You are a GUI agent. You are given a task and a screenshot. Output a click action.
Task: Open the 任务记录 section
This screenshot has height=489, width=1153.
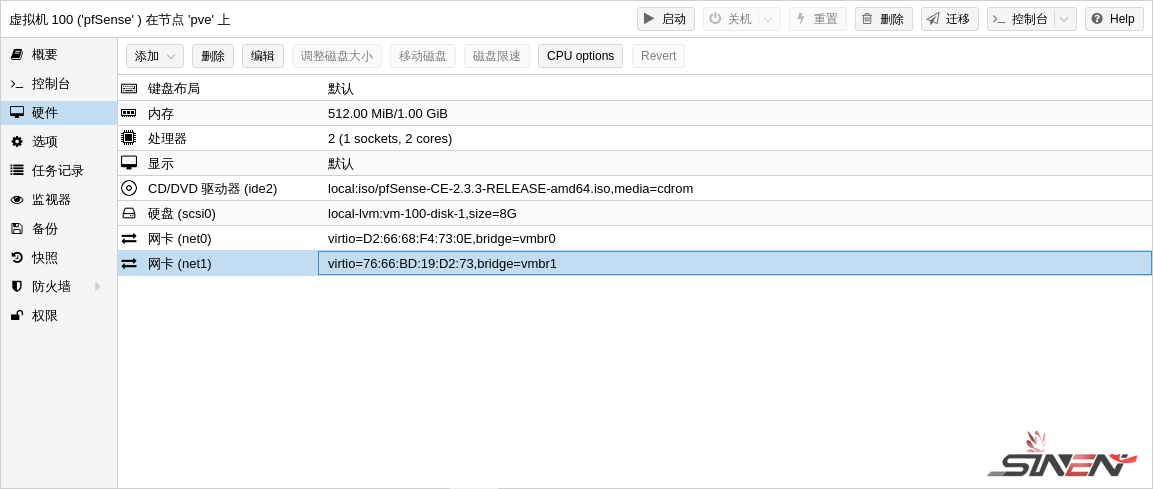click(x=59, y=171)
